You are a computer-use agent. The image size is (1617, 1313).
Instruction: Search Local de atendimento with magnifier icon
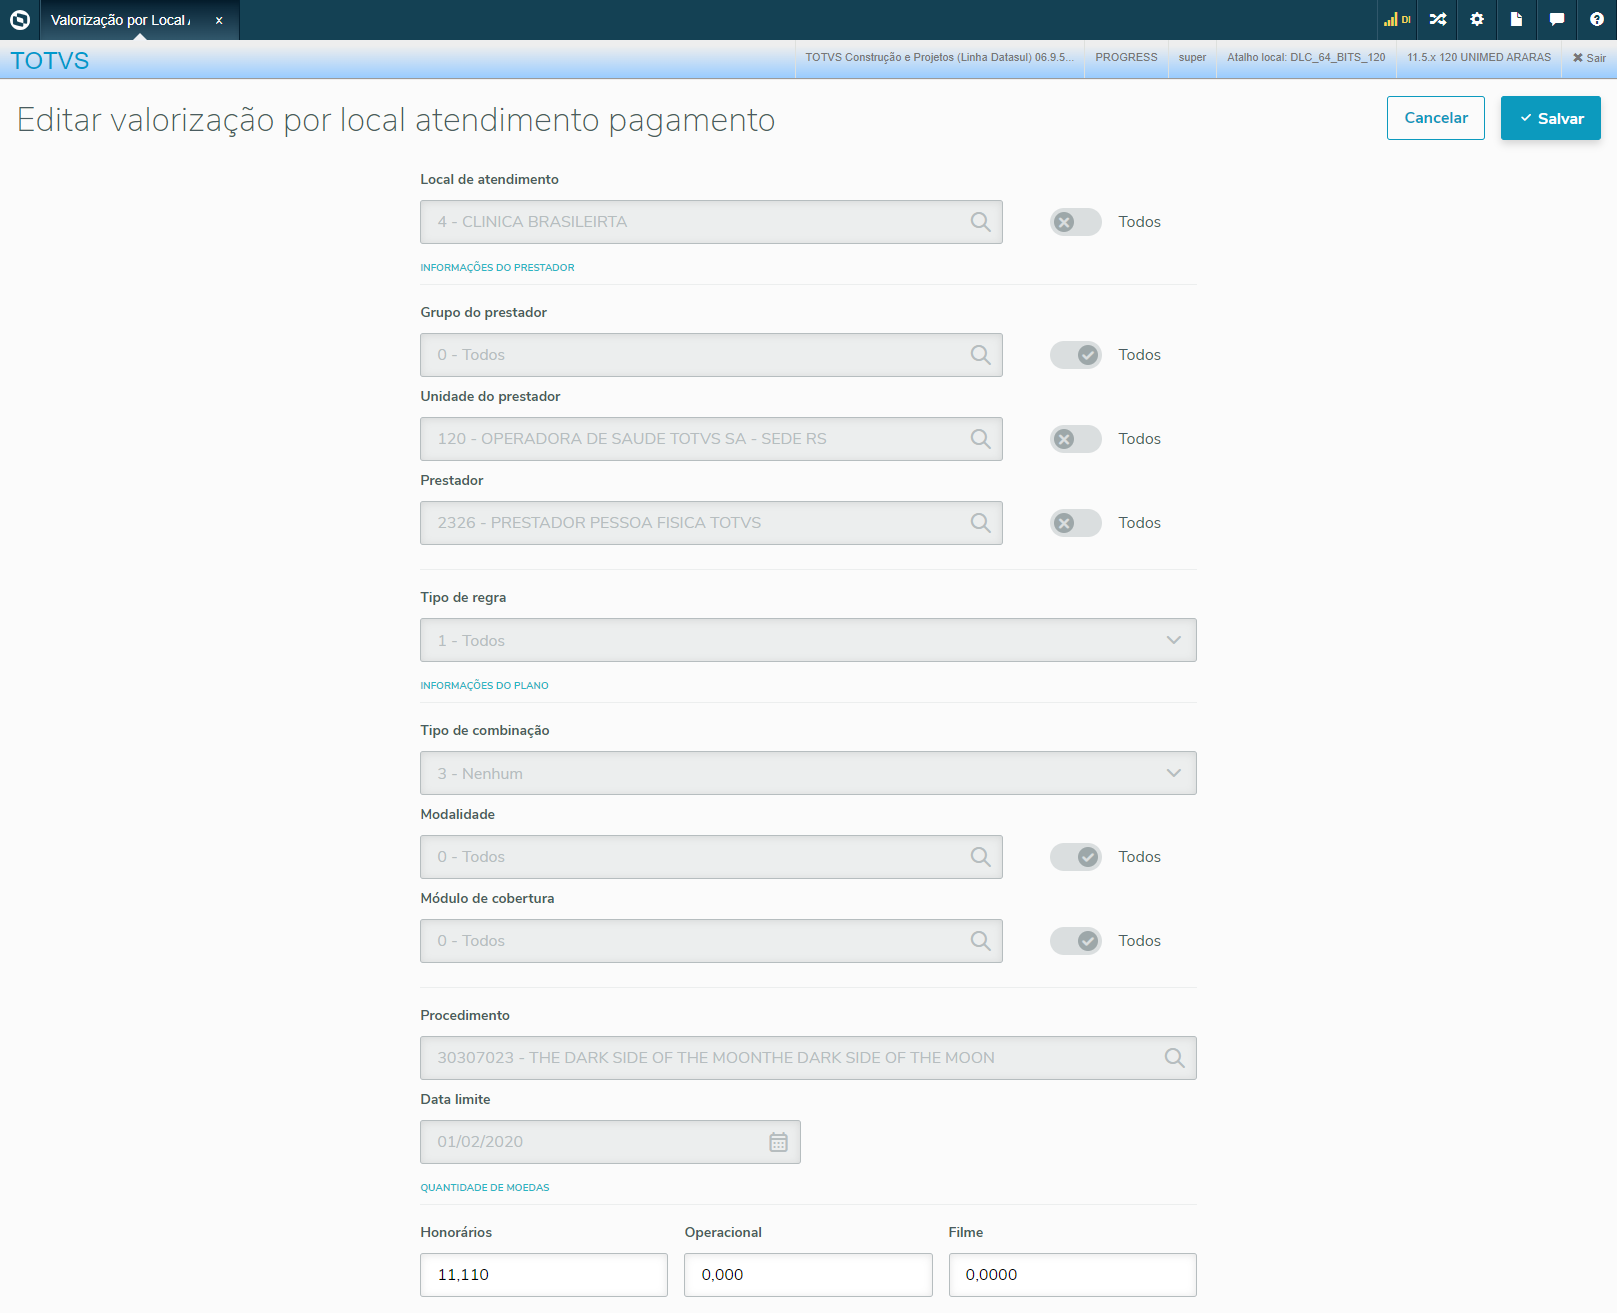[981, 222]
